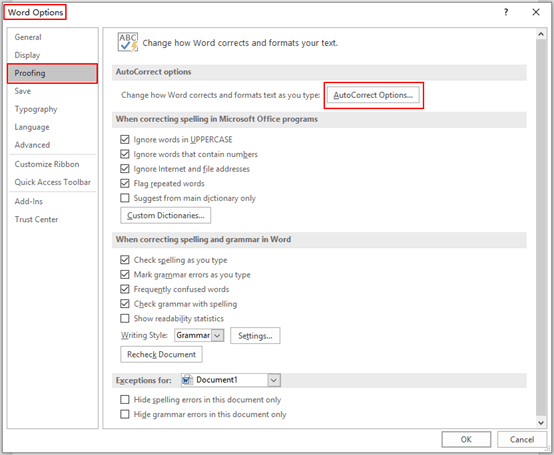Click the grammar Settings button
This screenshot has width=554, height=455.
click(x=255, y=336)
